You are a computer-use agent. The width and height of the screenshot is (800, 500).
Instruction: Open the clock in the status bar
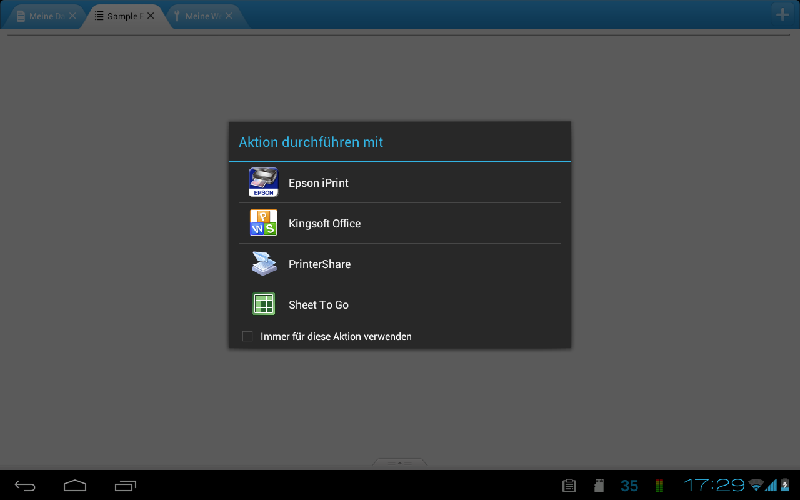point(713,486)
